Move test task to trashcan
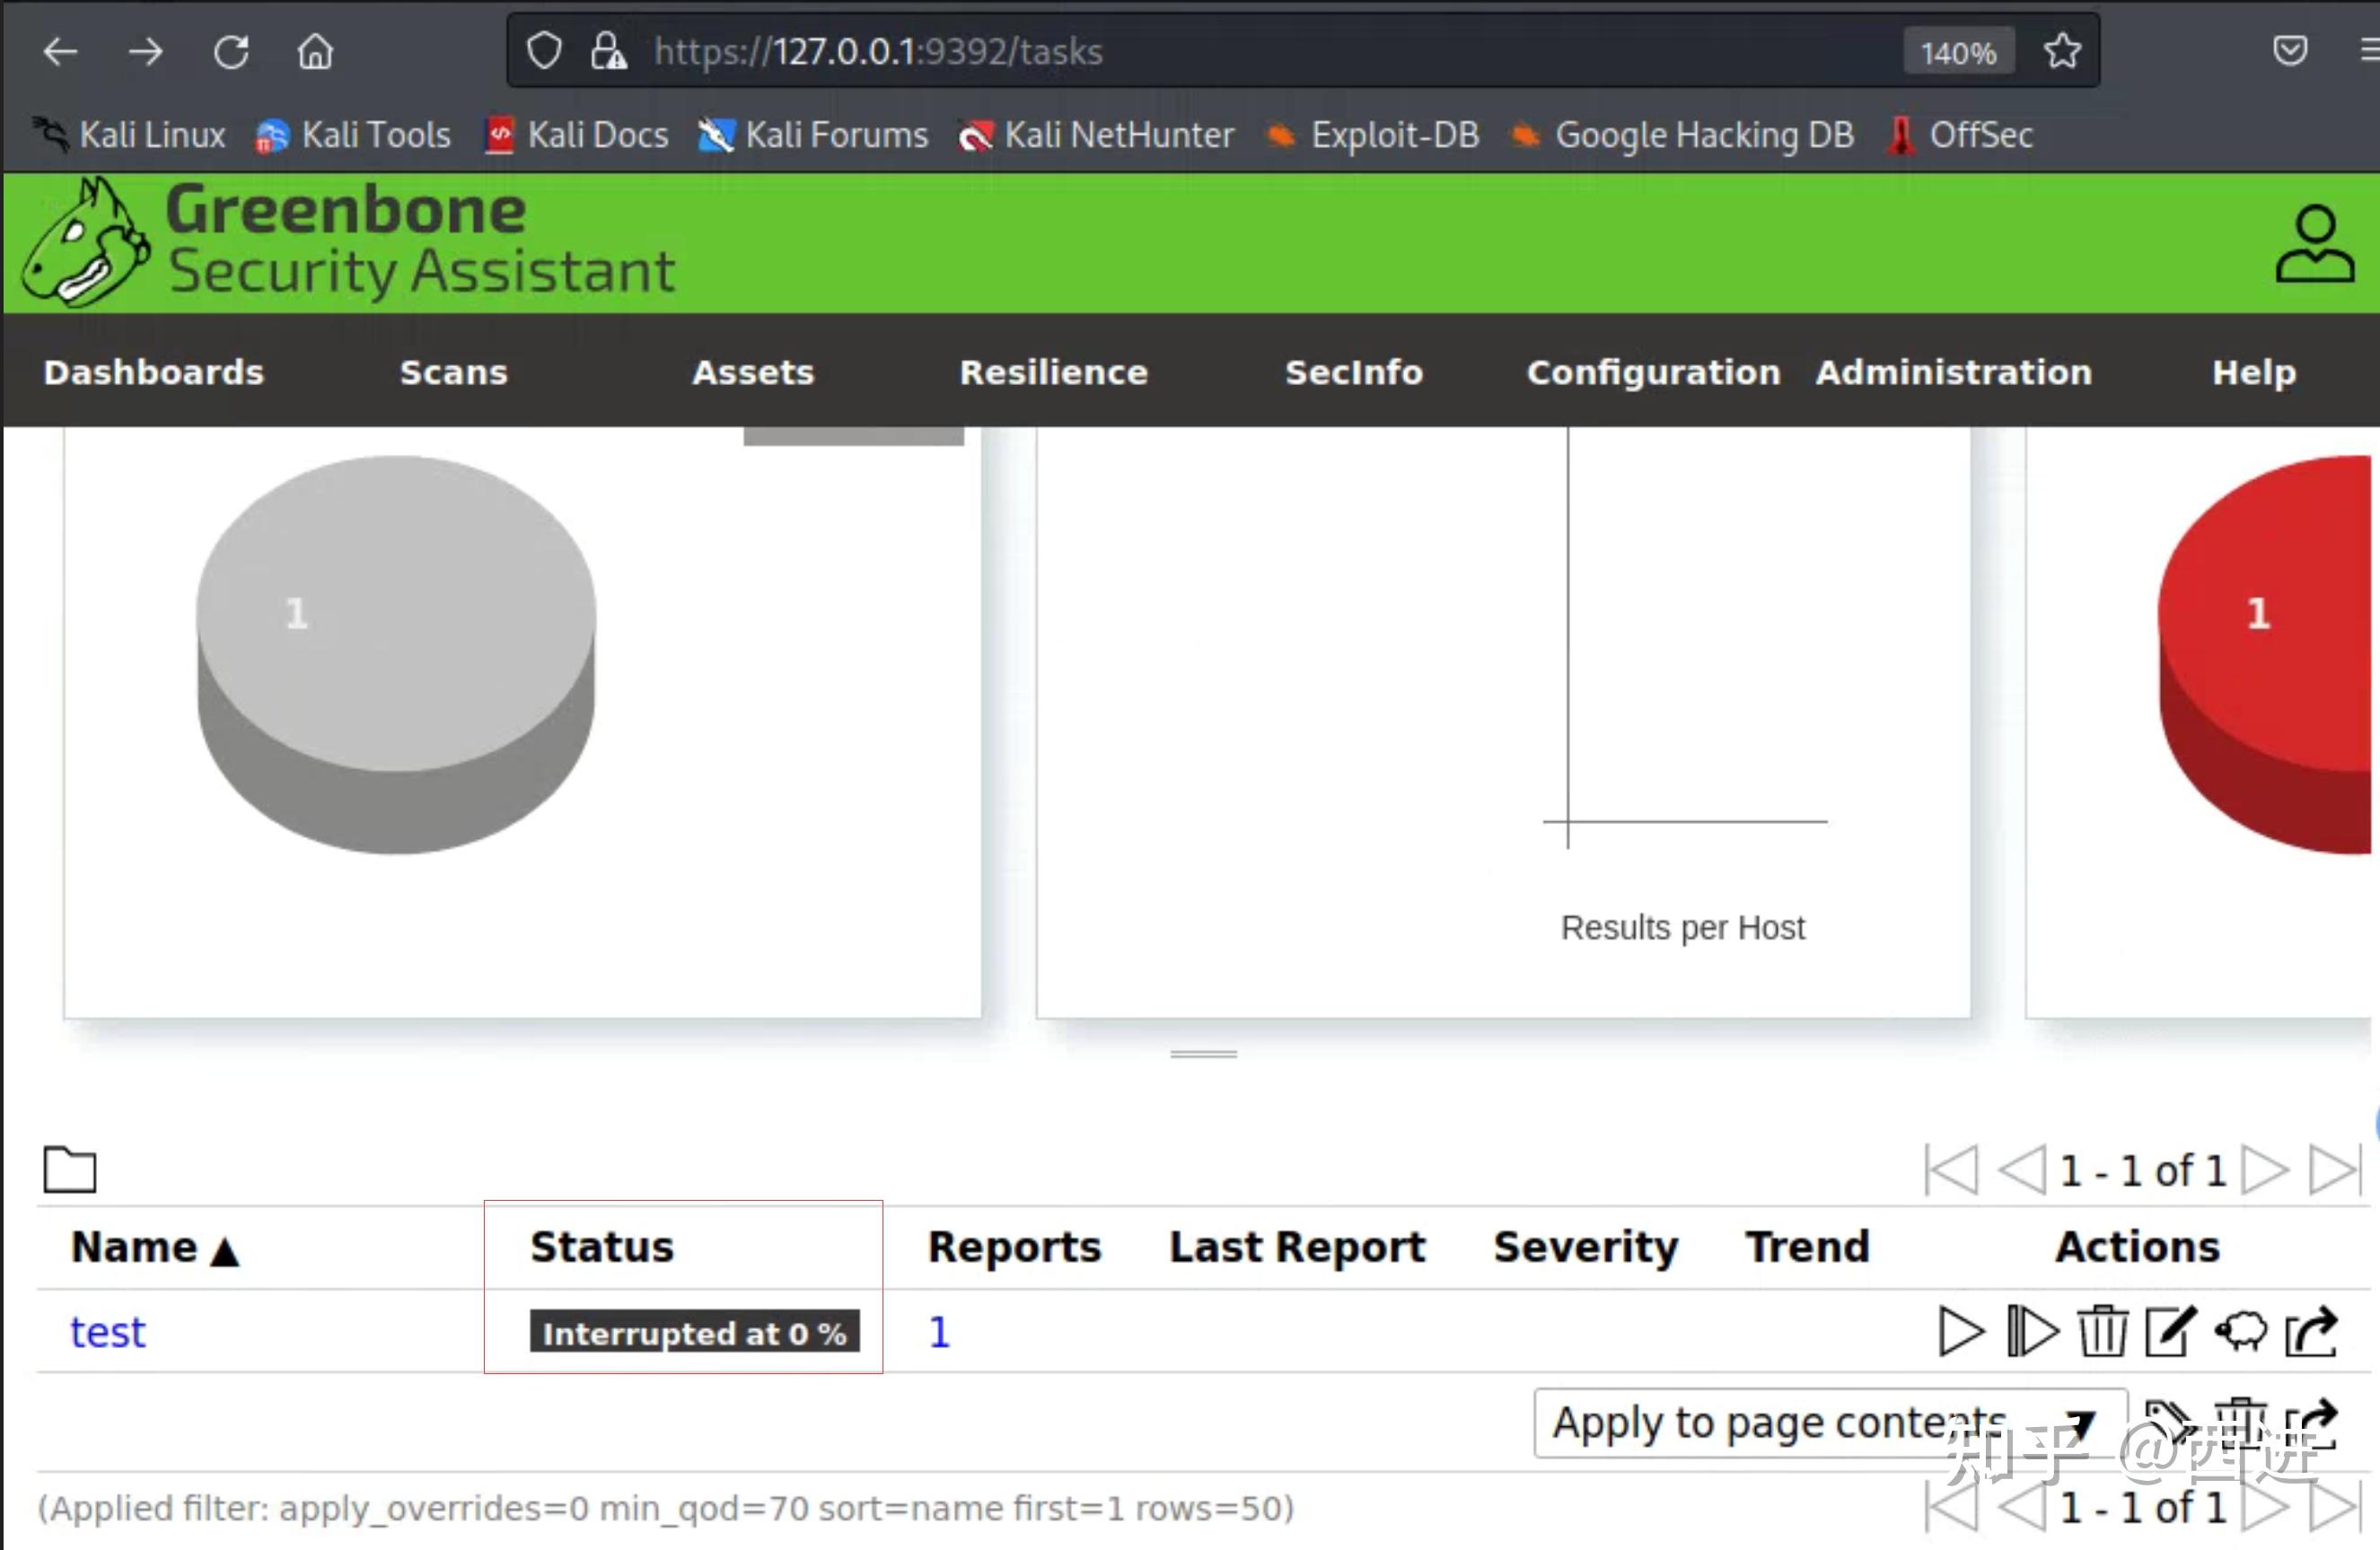This screenshot has height=1550, width=2380. (x=2102, y=1332)
